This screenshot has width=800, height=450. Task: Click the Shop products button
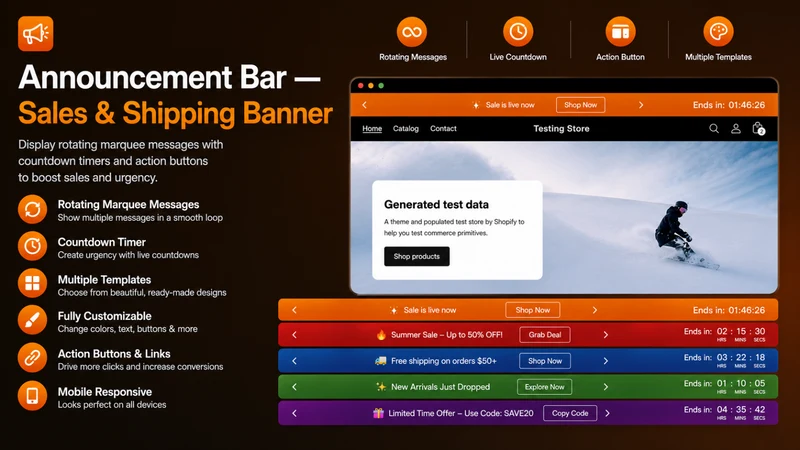[417, 256]
